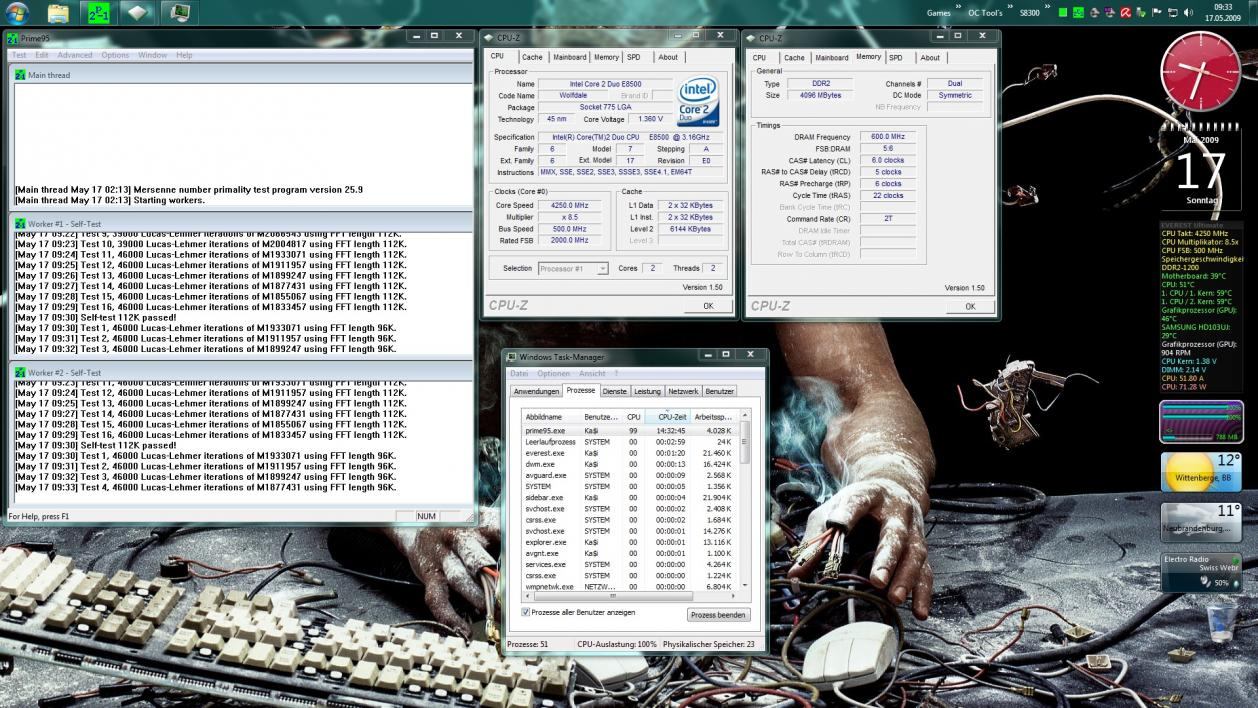This screenshot has width=1258, height=708.
Task: Click the Worker #1 window icon
Action: [x=21, y=224]
